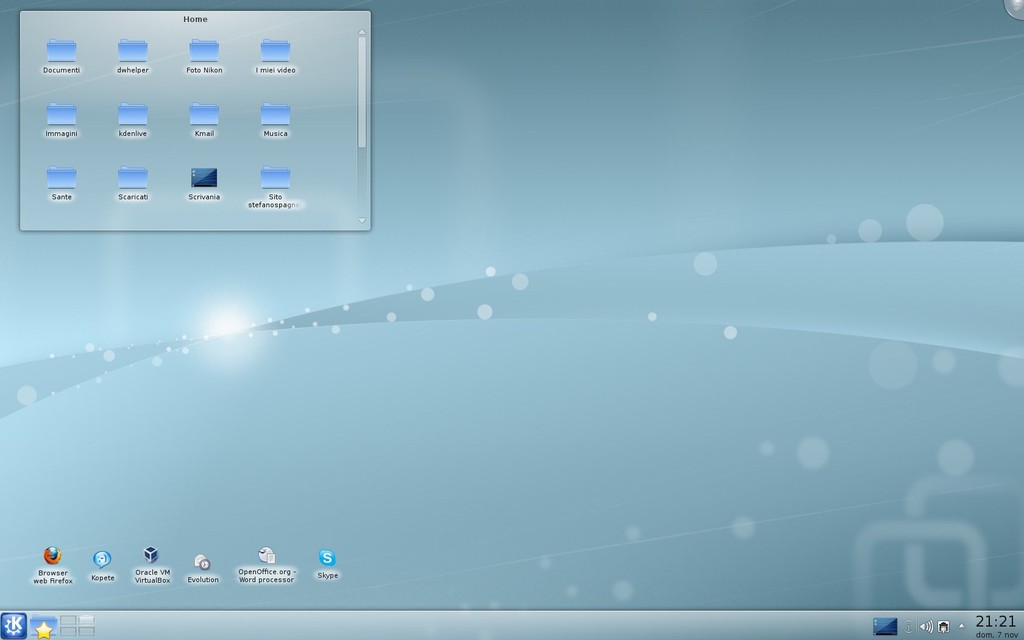Viewport: 1024px width, 640px height.
Task: Click the info notification icon in system tray
Action: 908,627
